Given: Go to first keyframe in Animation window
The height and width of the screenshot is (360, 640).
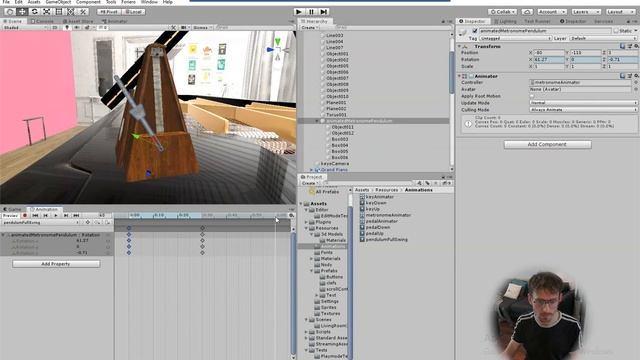Looking at the screenshot, I should pos(36,215).
